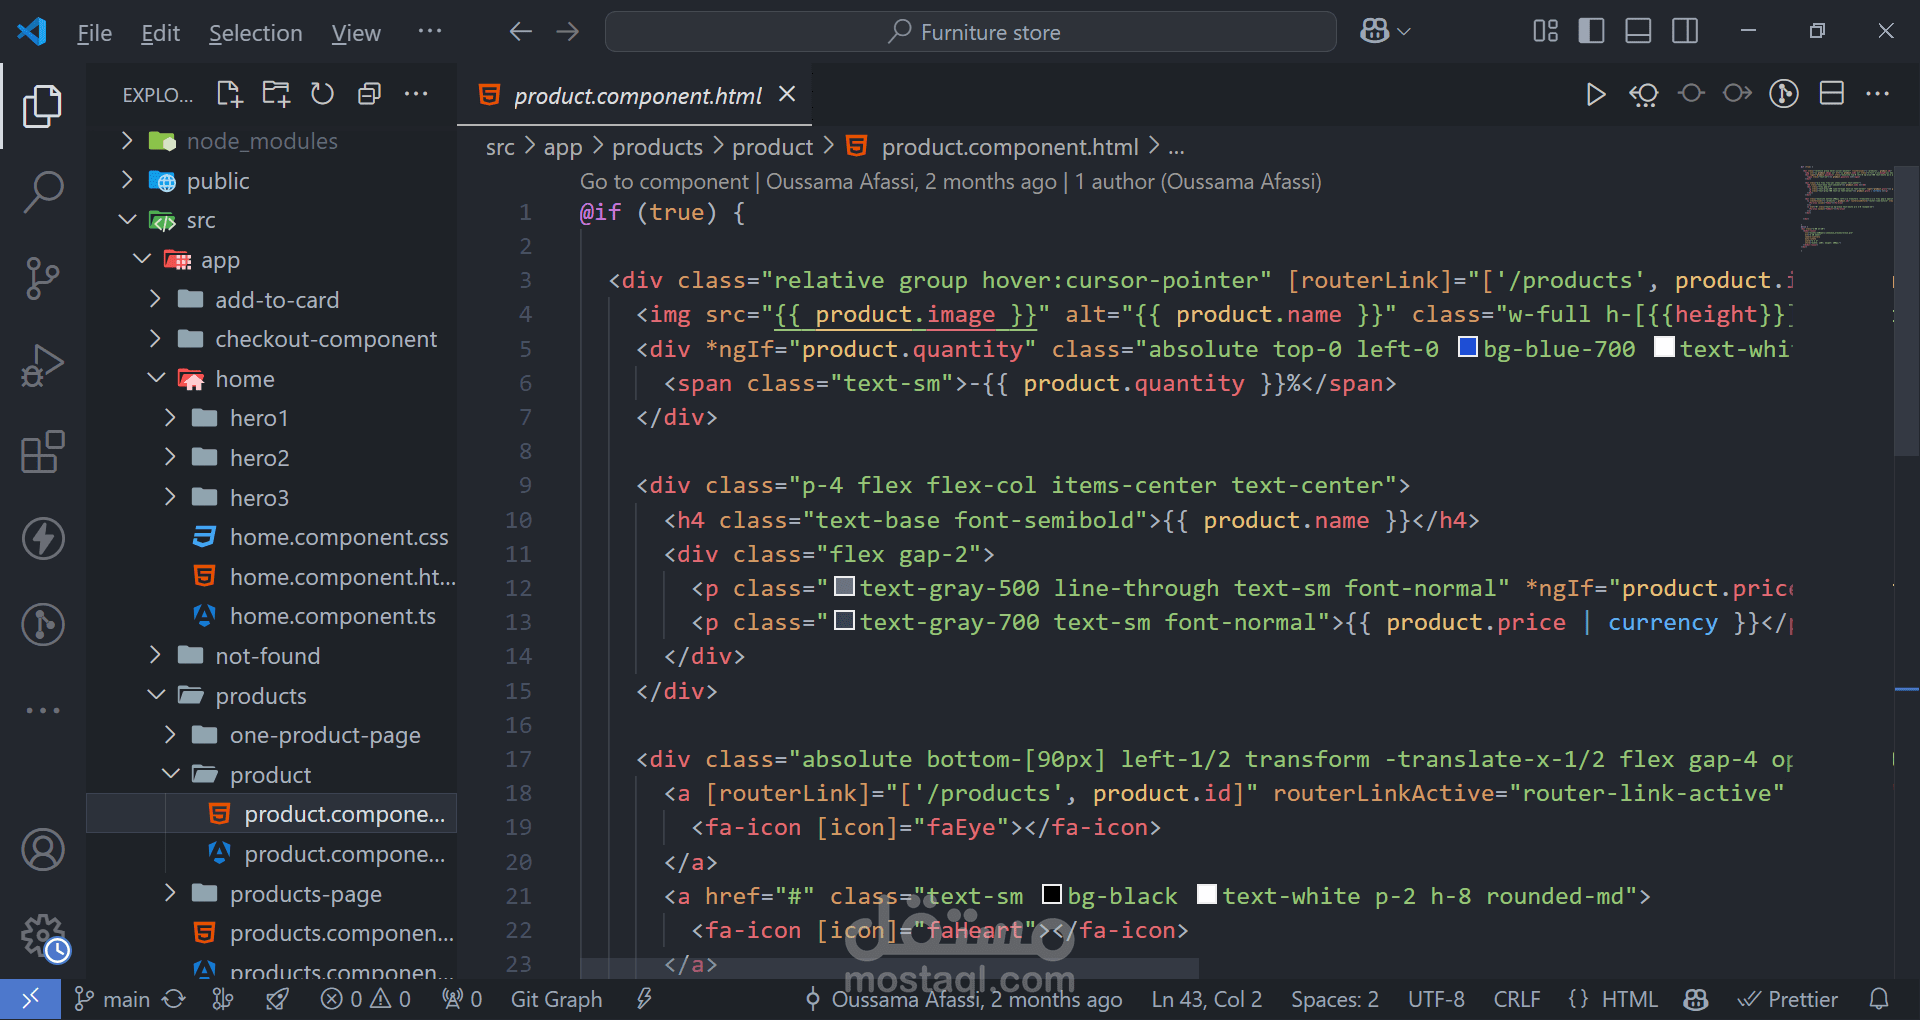Open the Extensions view

[43, 452]
